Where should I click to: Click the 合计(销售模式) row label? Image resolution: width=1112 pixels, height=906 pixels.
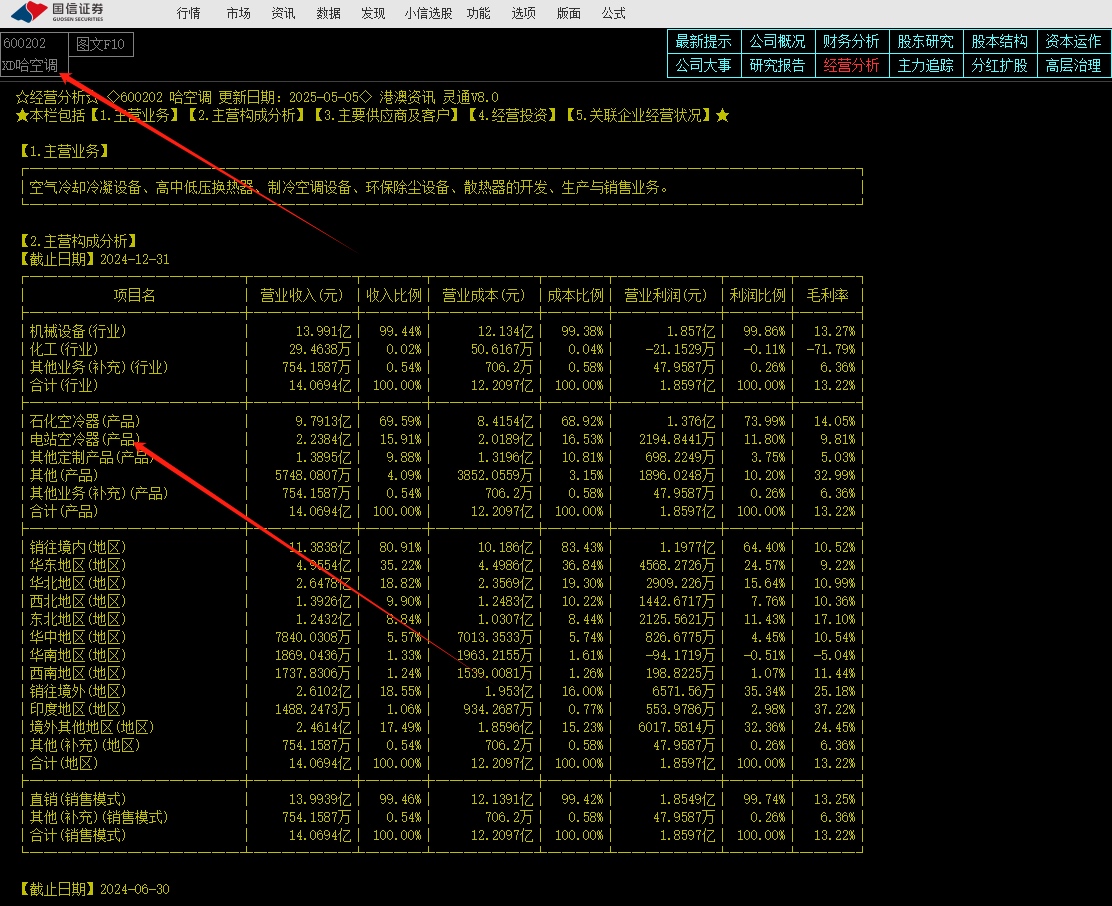(78, 835)
